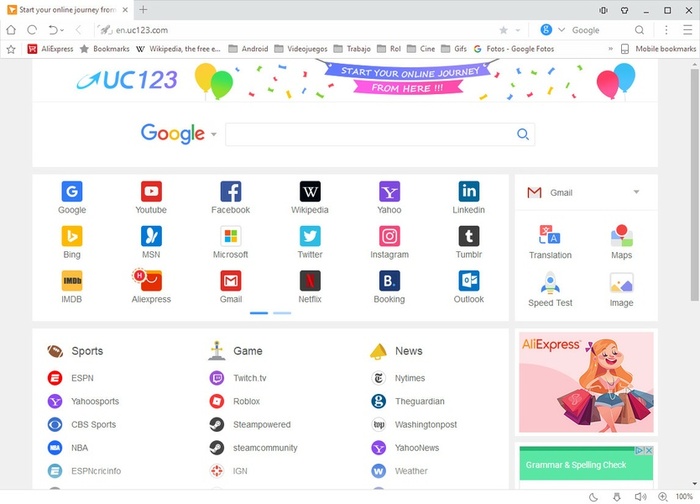Open the Facebook shortcut tile
The image size is (700, 504).
pyautogui.click(x=230, y=197)
